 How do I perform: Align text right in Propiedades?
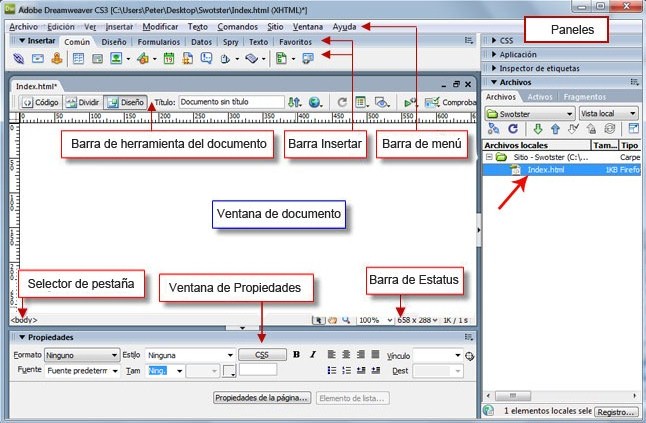pyautogui.click(x=361, y=354)
